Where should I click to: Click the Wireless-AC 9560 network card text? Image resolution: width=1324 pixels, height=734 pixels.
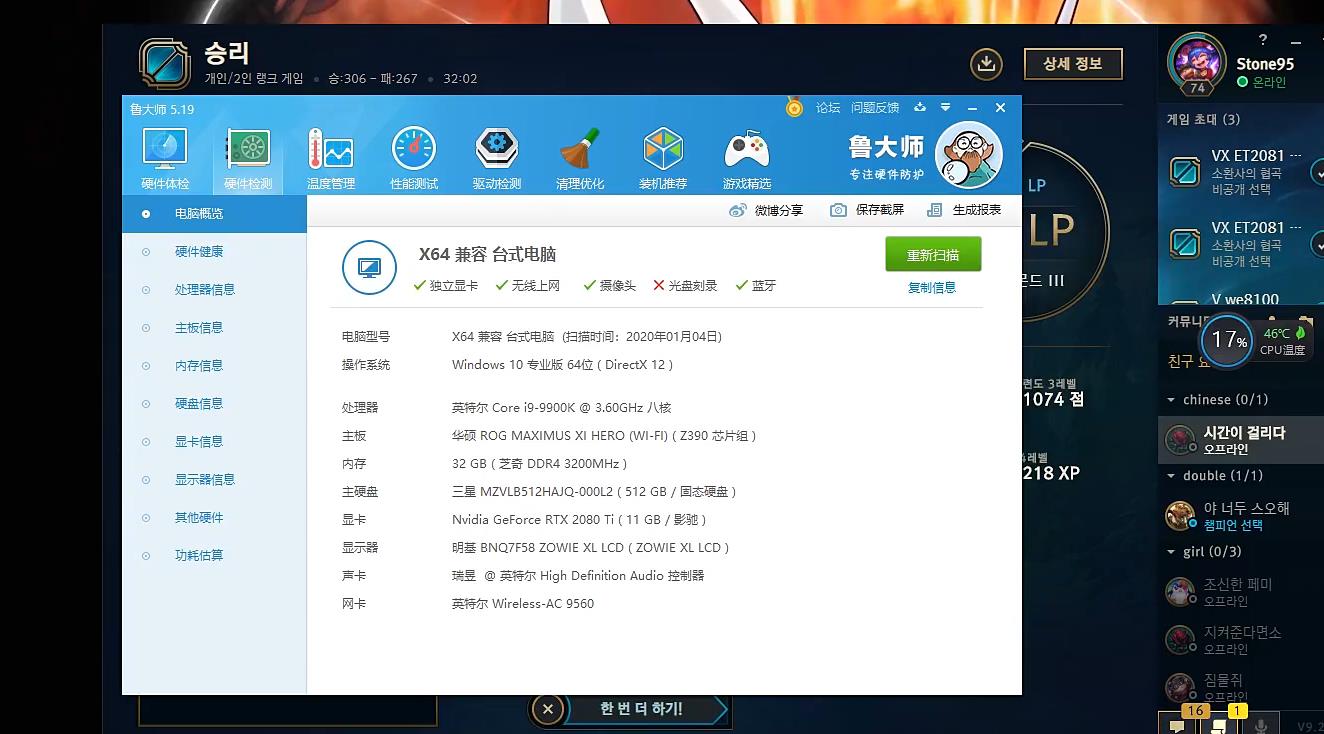click(523, 604)
